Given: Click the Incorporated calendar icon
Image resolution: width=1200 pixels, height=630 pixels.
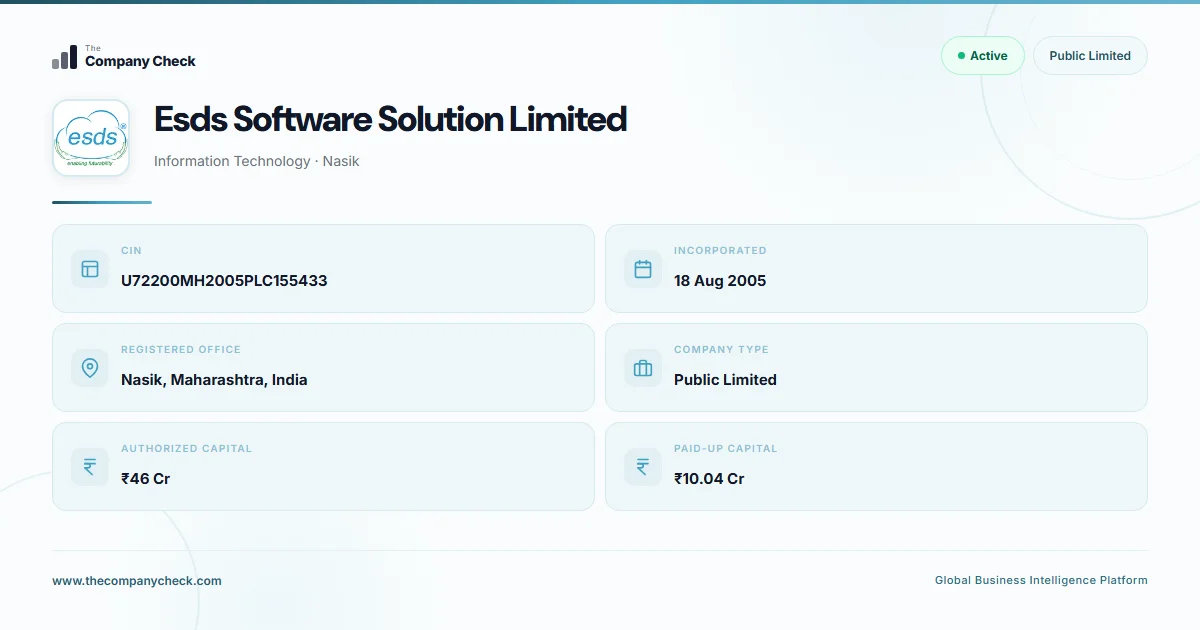Looking at the screenshot, I should coord(643,268).
